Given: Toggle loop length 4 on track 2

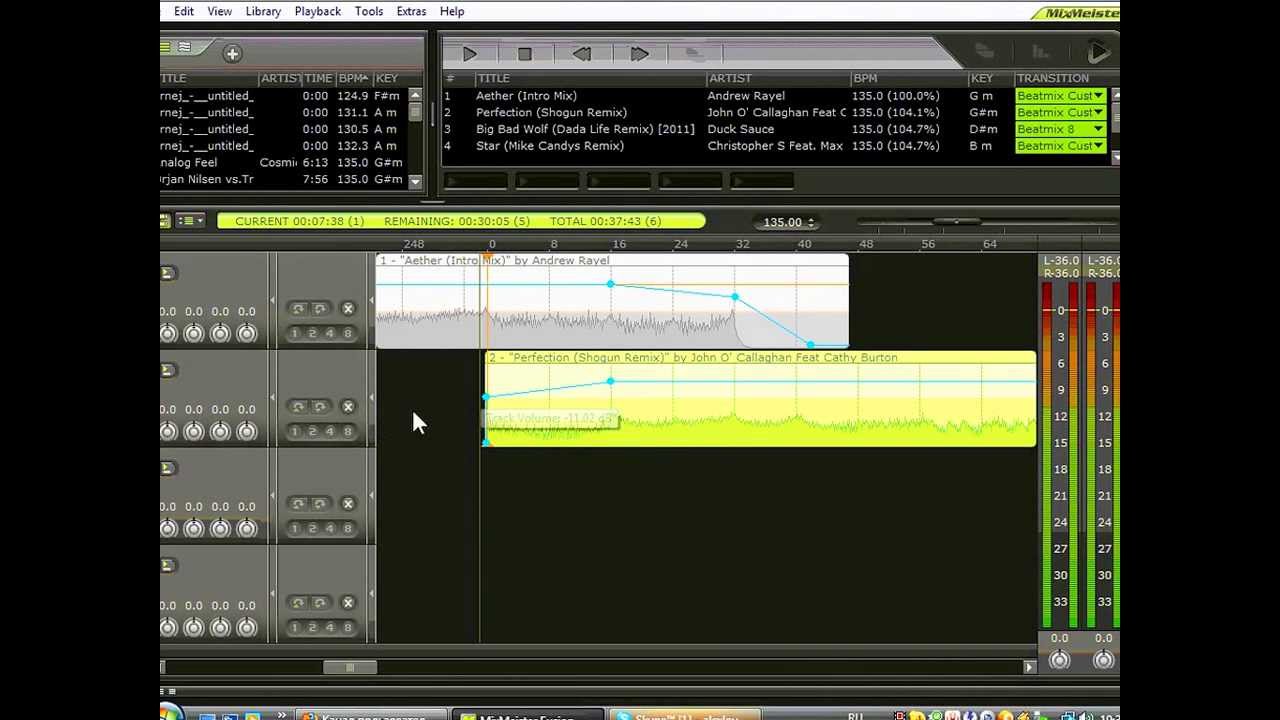Looking at the screenshot, I should (331, 432).
